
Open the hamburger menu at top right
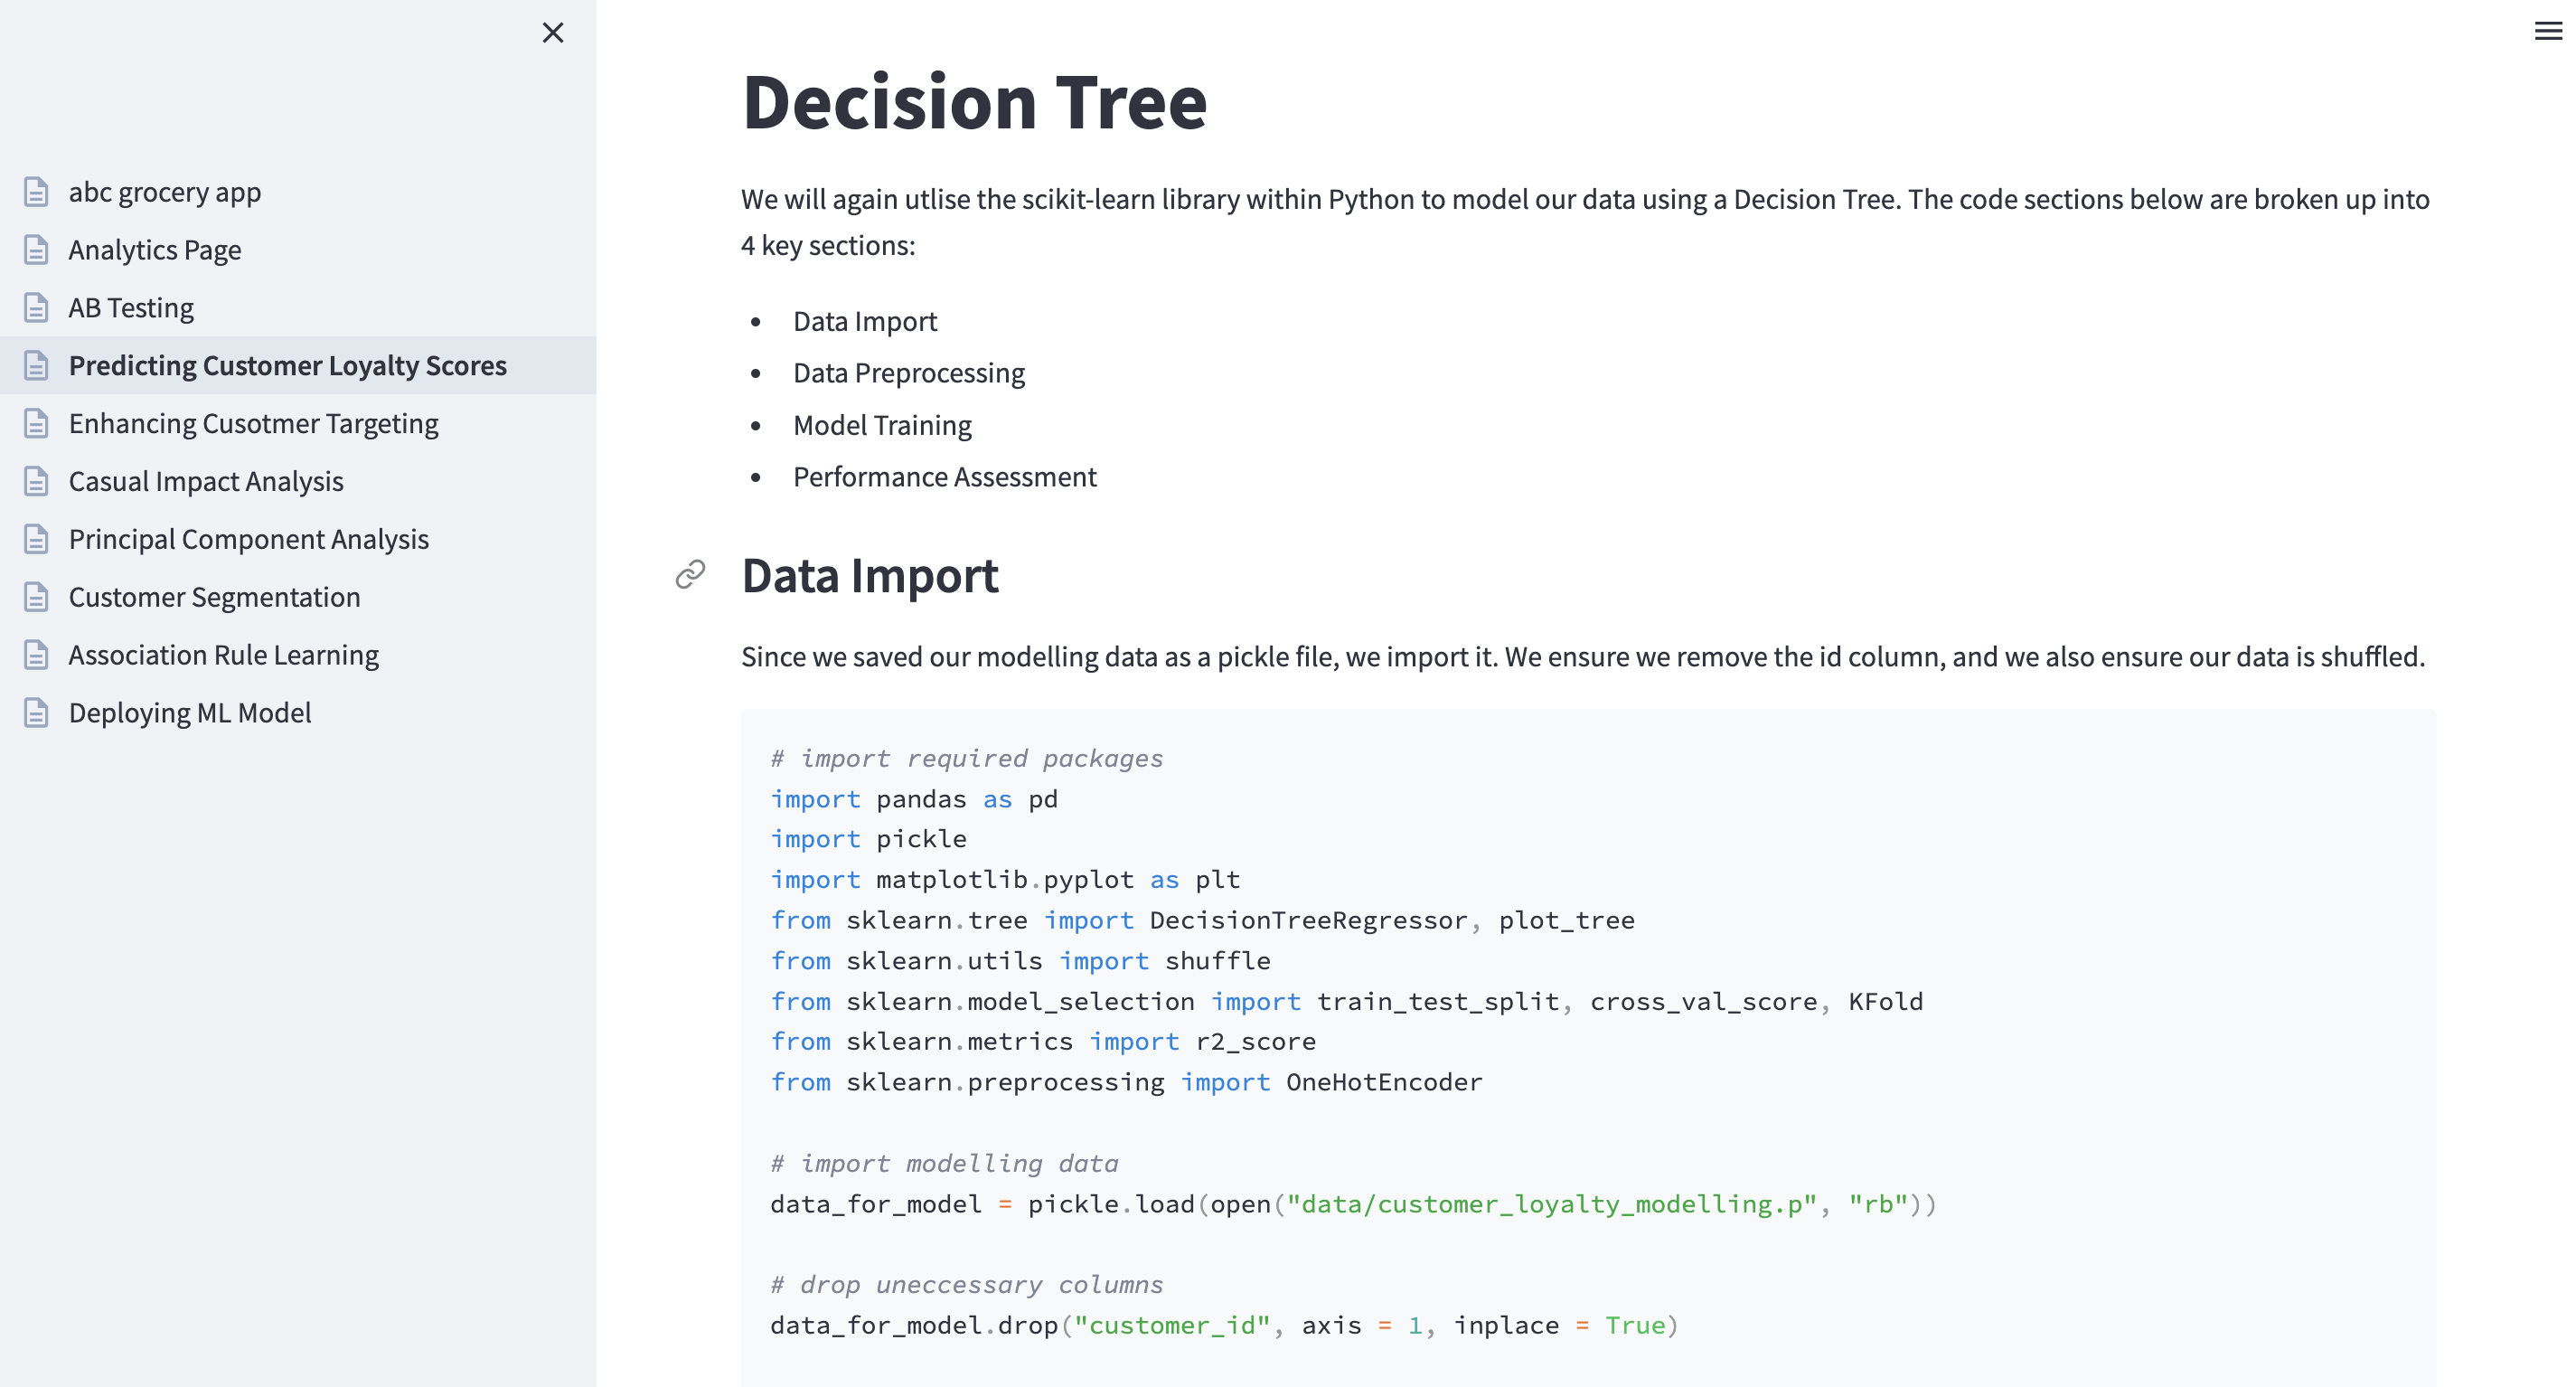point(2547,31)
